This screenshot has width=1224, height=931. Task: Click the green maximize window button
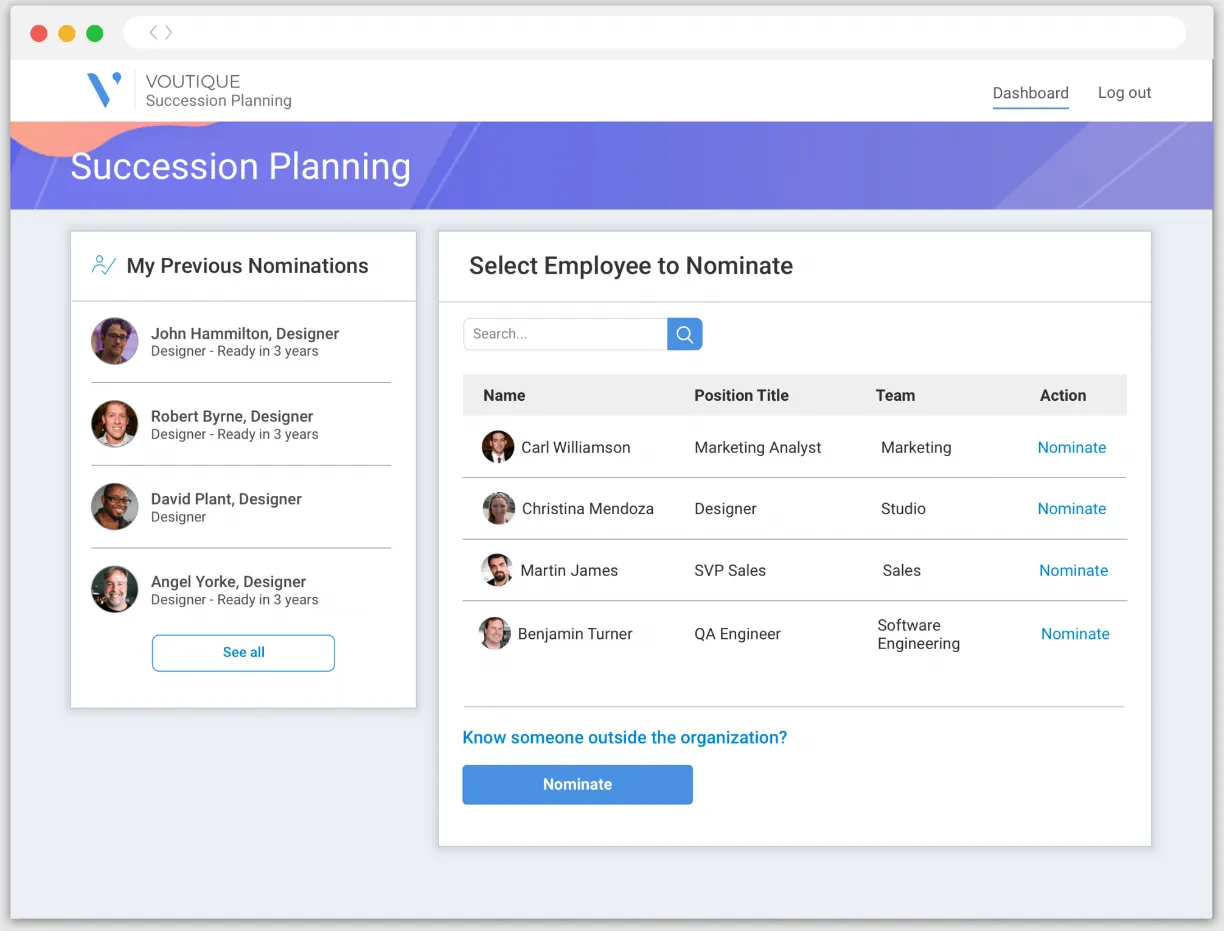pos(95,33)
